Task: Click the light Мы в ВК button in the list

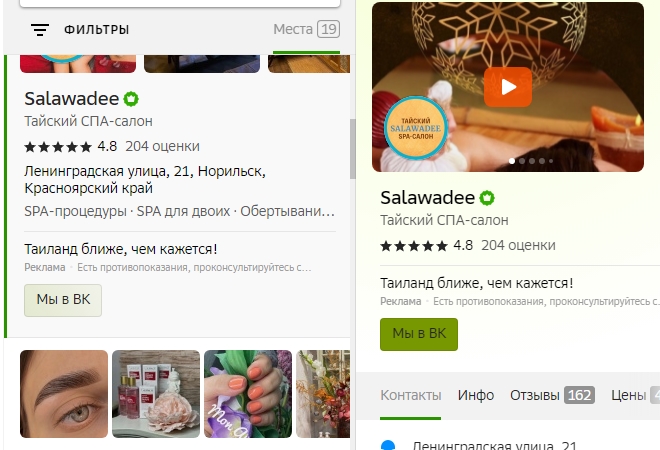Action: 63,300
